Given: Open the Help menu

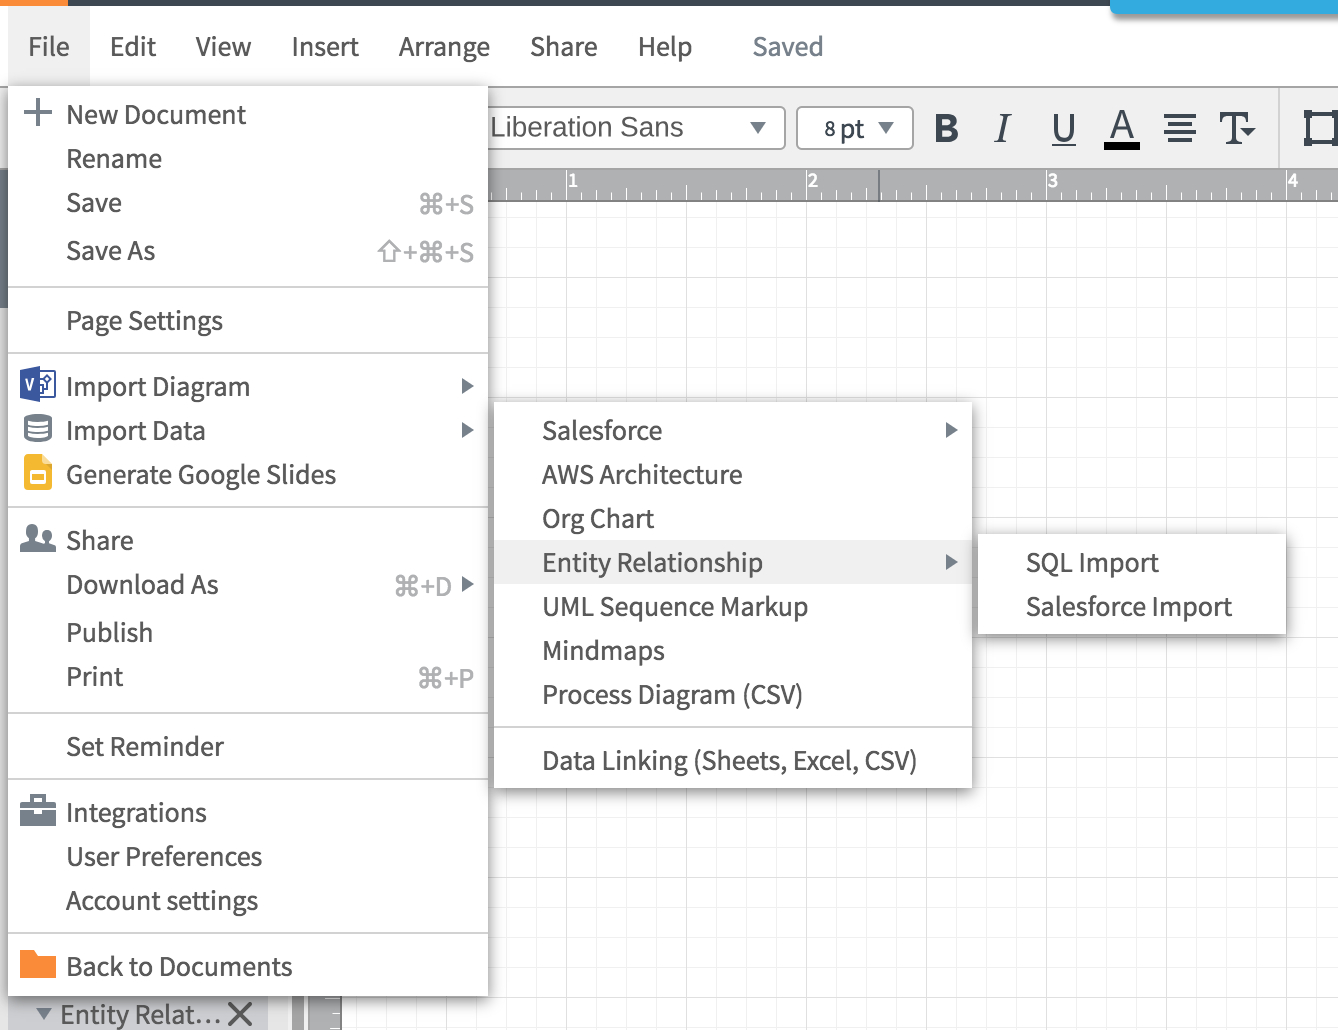Looking at the screenshot, I should 665,47.
